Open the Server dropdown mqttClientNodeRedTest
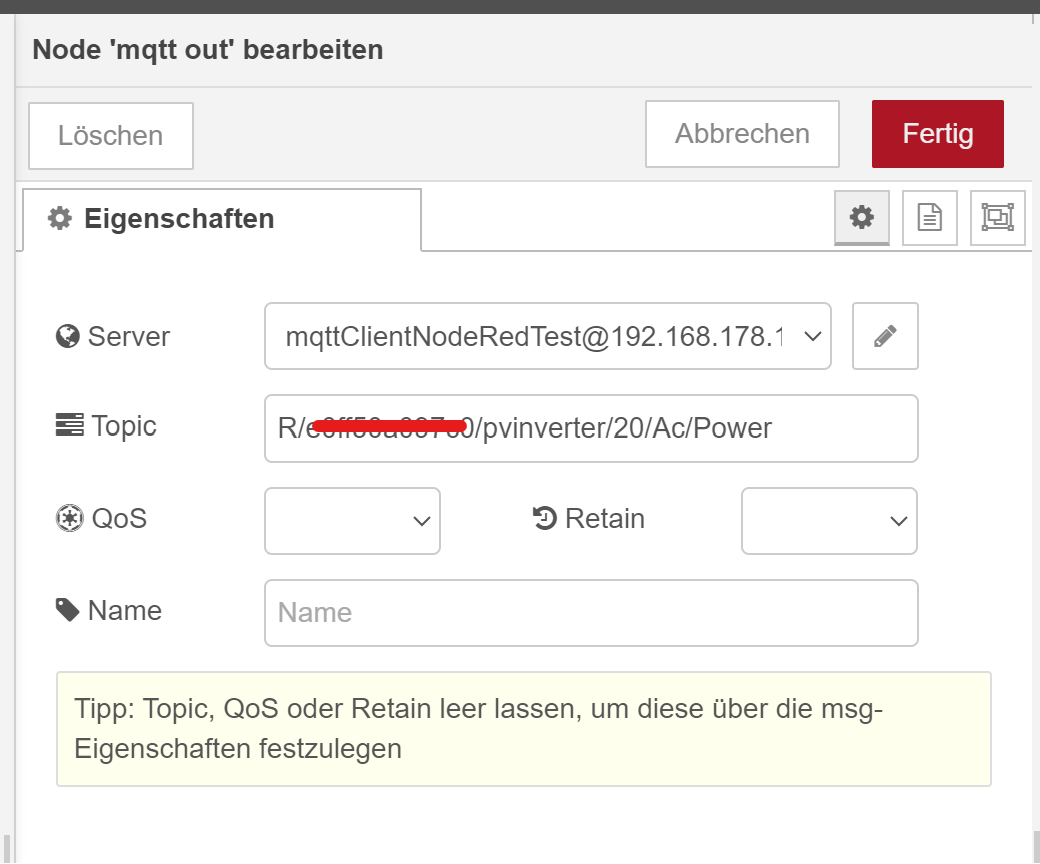The width and height of the screenshot is (1040, 864). pyautogui.click(x=548, y=336)
